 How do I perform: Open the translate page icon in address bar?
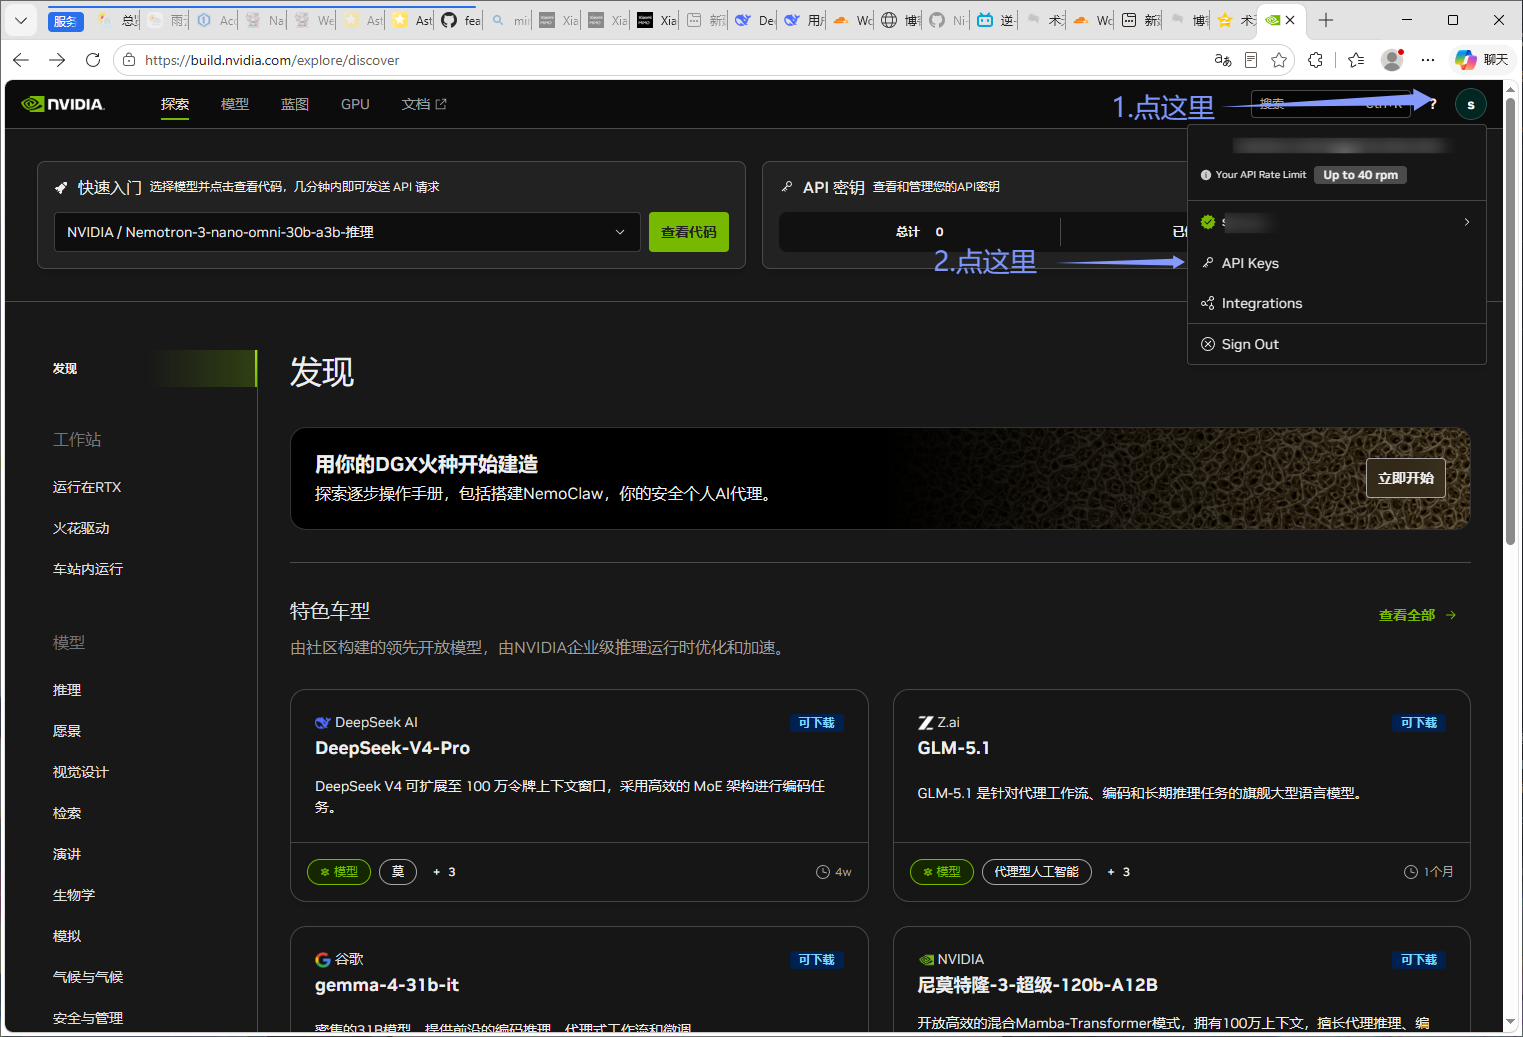point(1222,60)
